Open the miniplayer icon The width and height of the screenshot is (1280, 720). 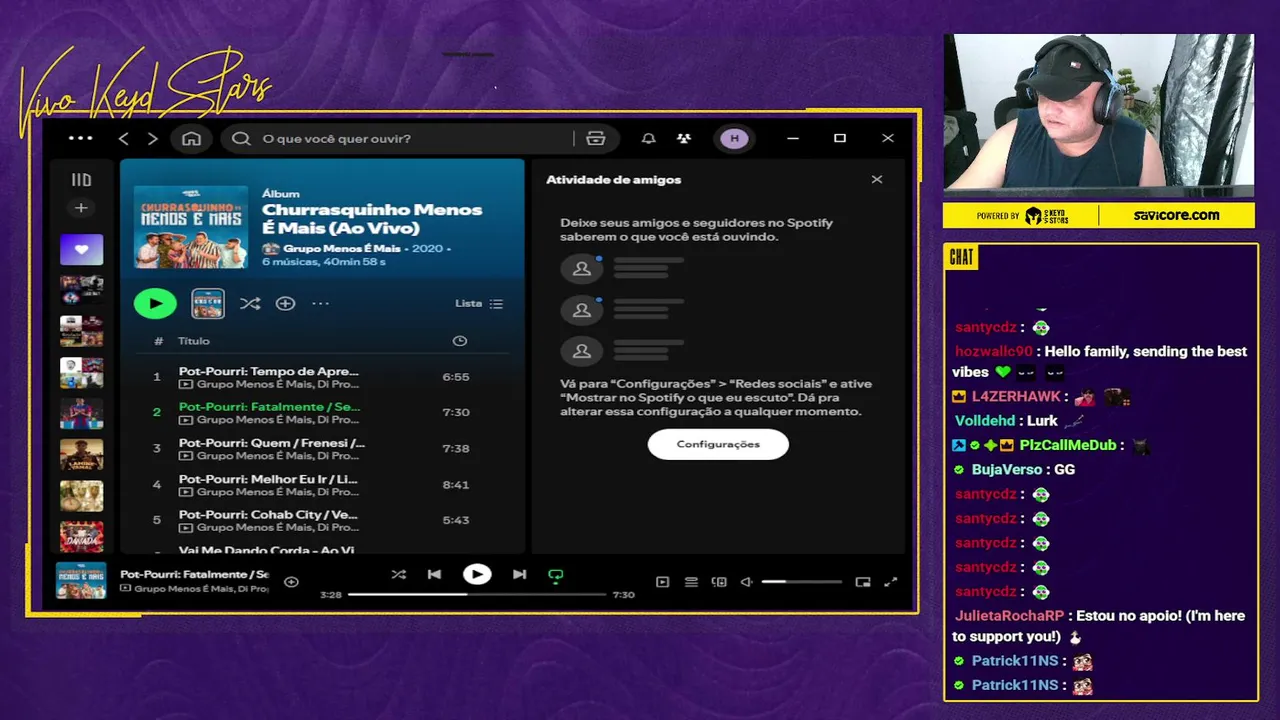tap(863, 582)
